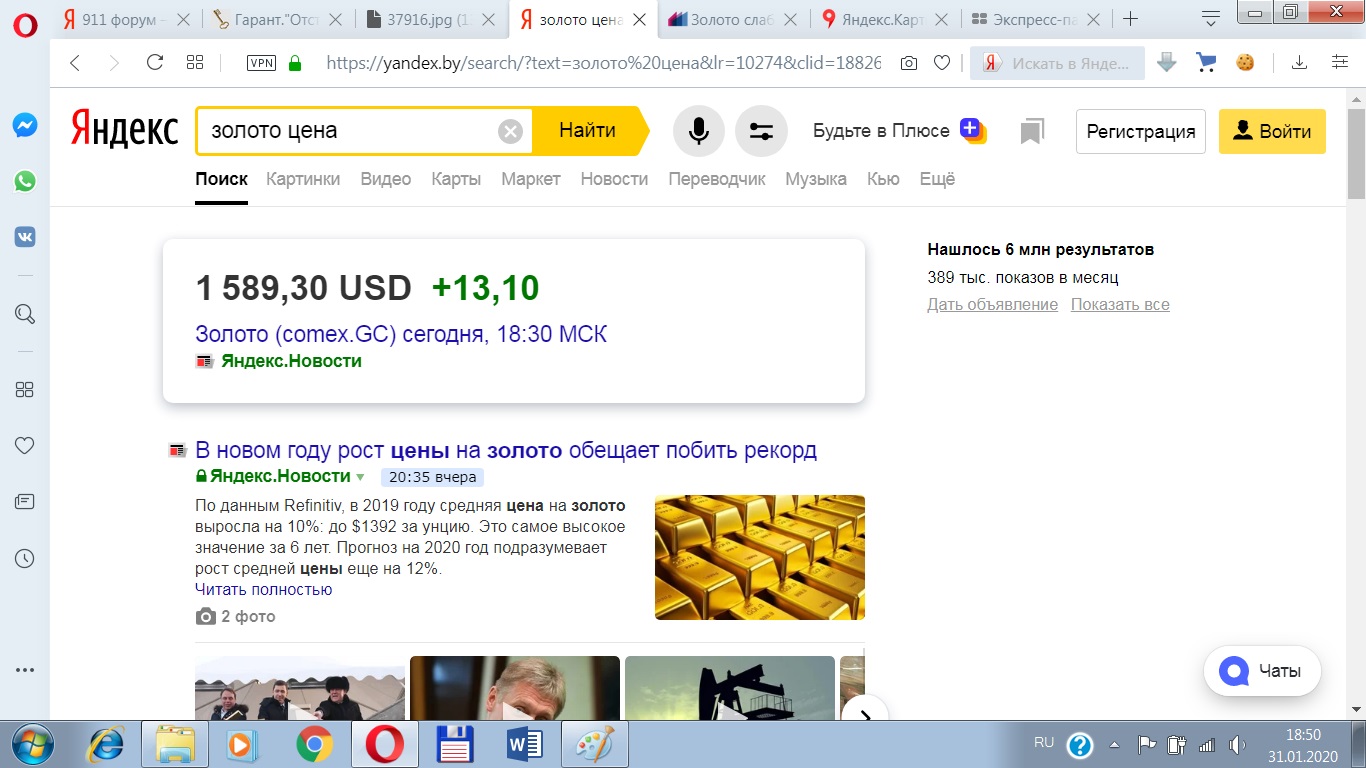Open Yandex collections bookmark icon

click(x=1032, y=131)
